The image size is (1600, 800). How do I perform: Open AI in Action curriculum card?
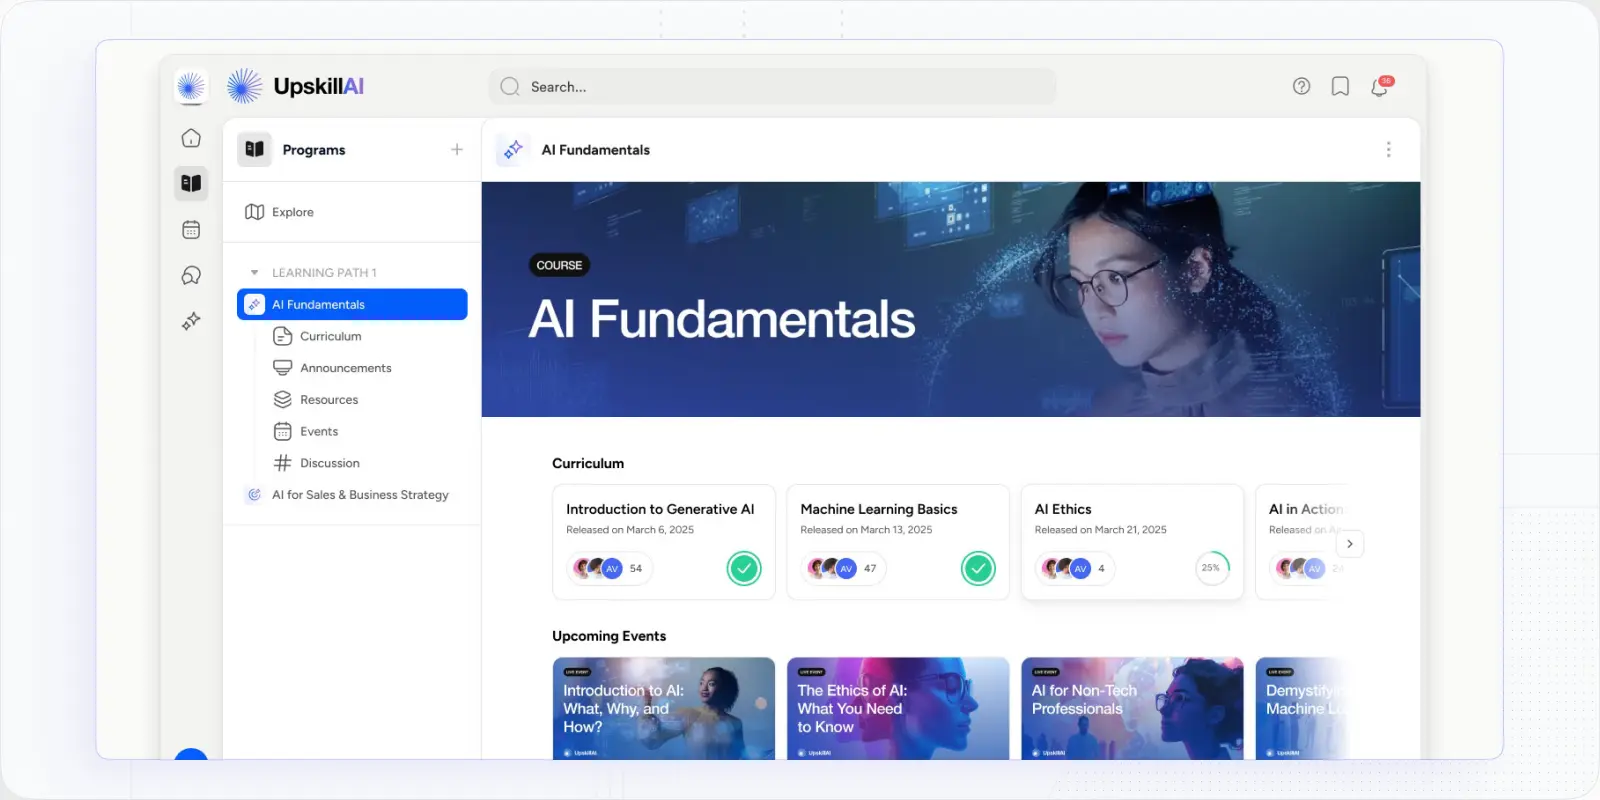tap(1302, 542)
